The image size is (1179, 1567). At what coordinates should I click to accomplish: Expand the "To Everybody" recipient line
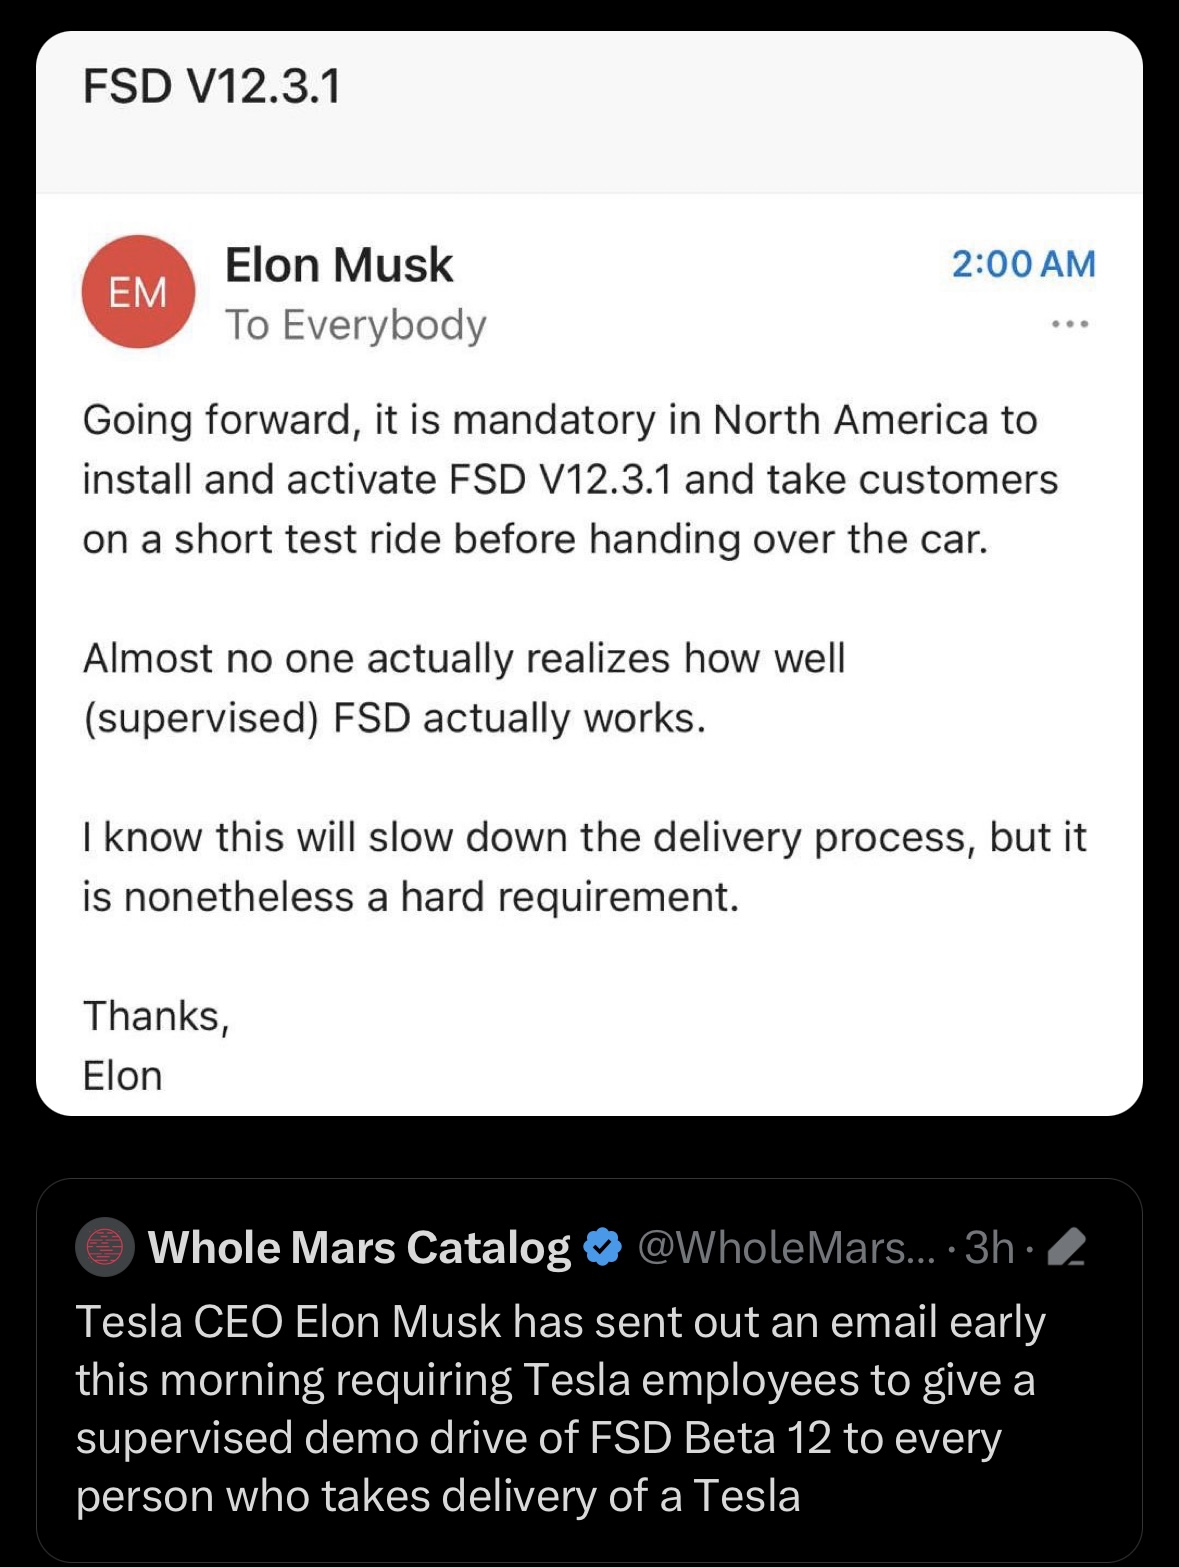coord(355,325)
